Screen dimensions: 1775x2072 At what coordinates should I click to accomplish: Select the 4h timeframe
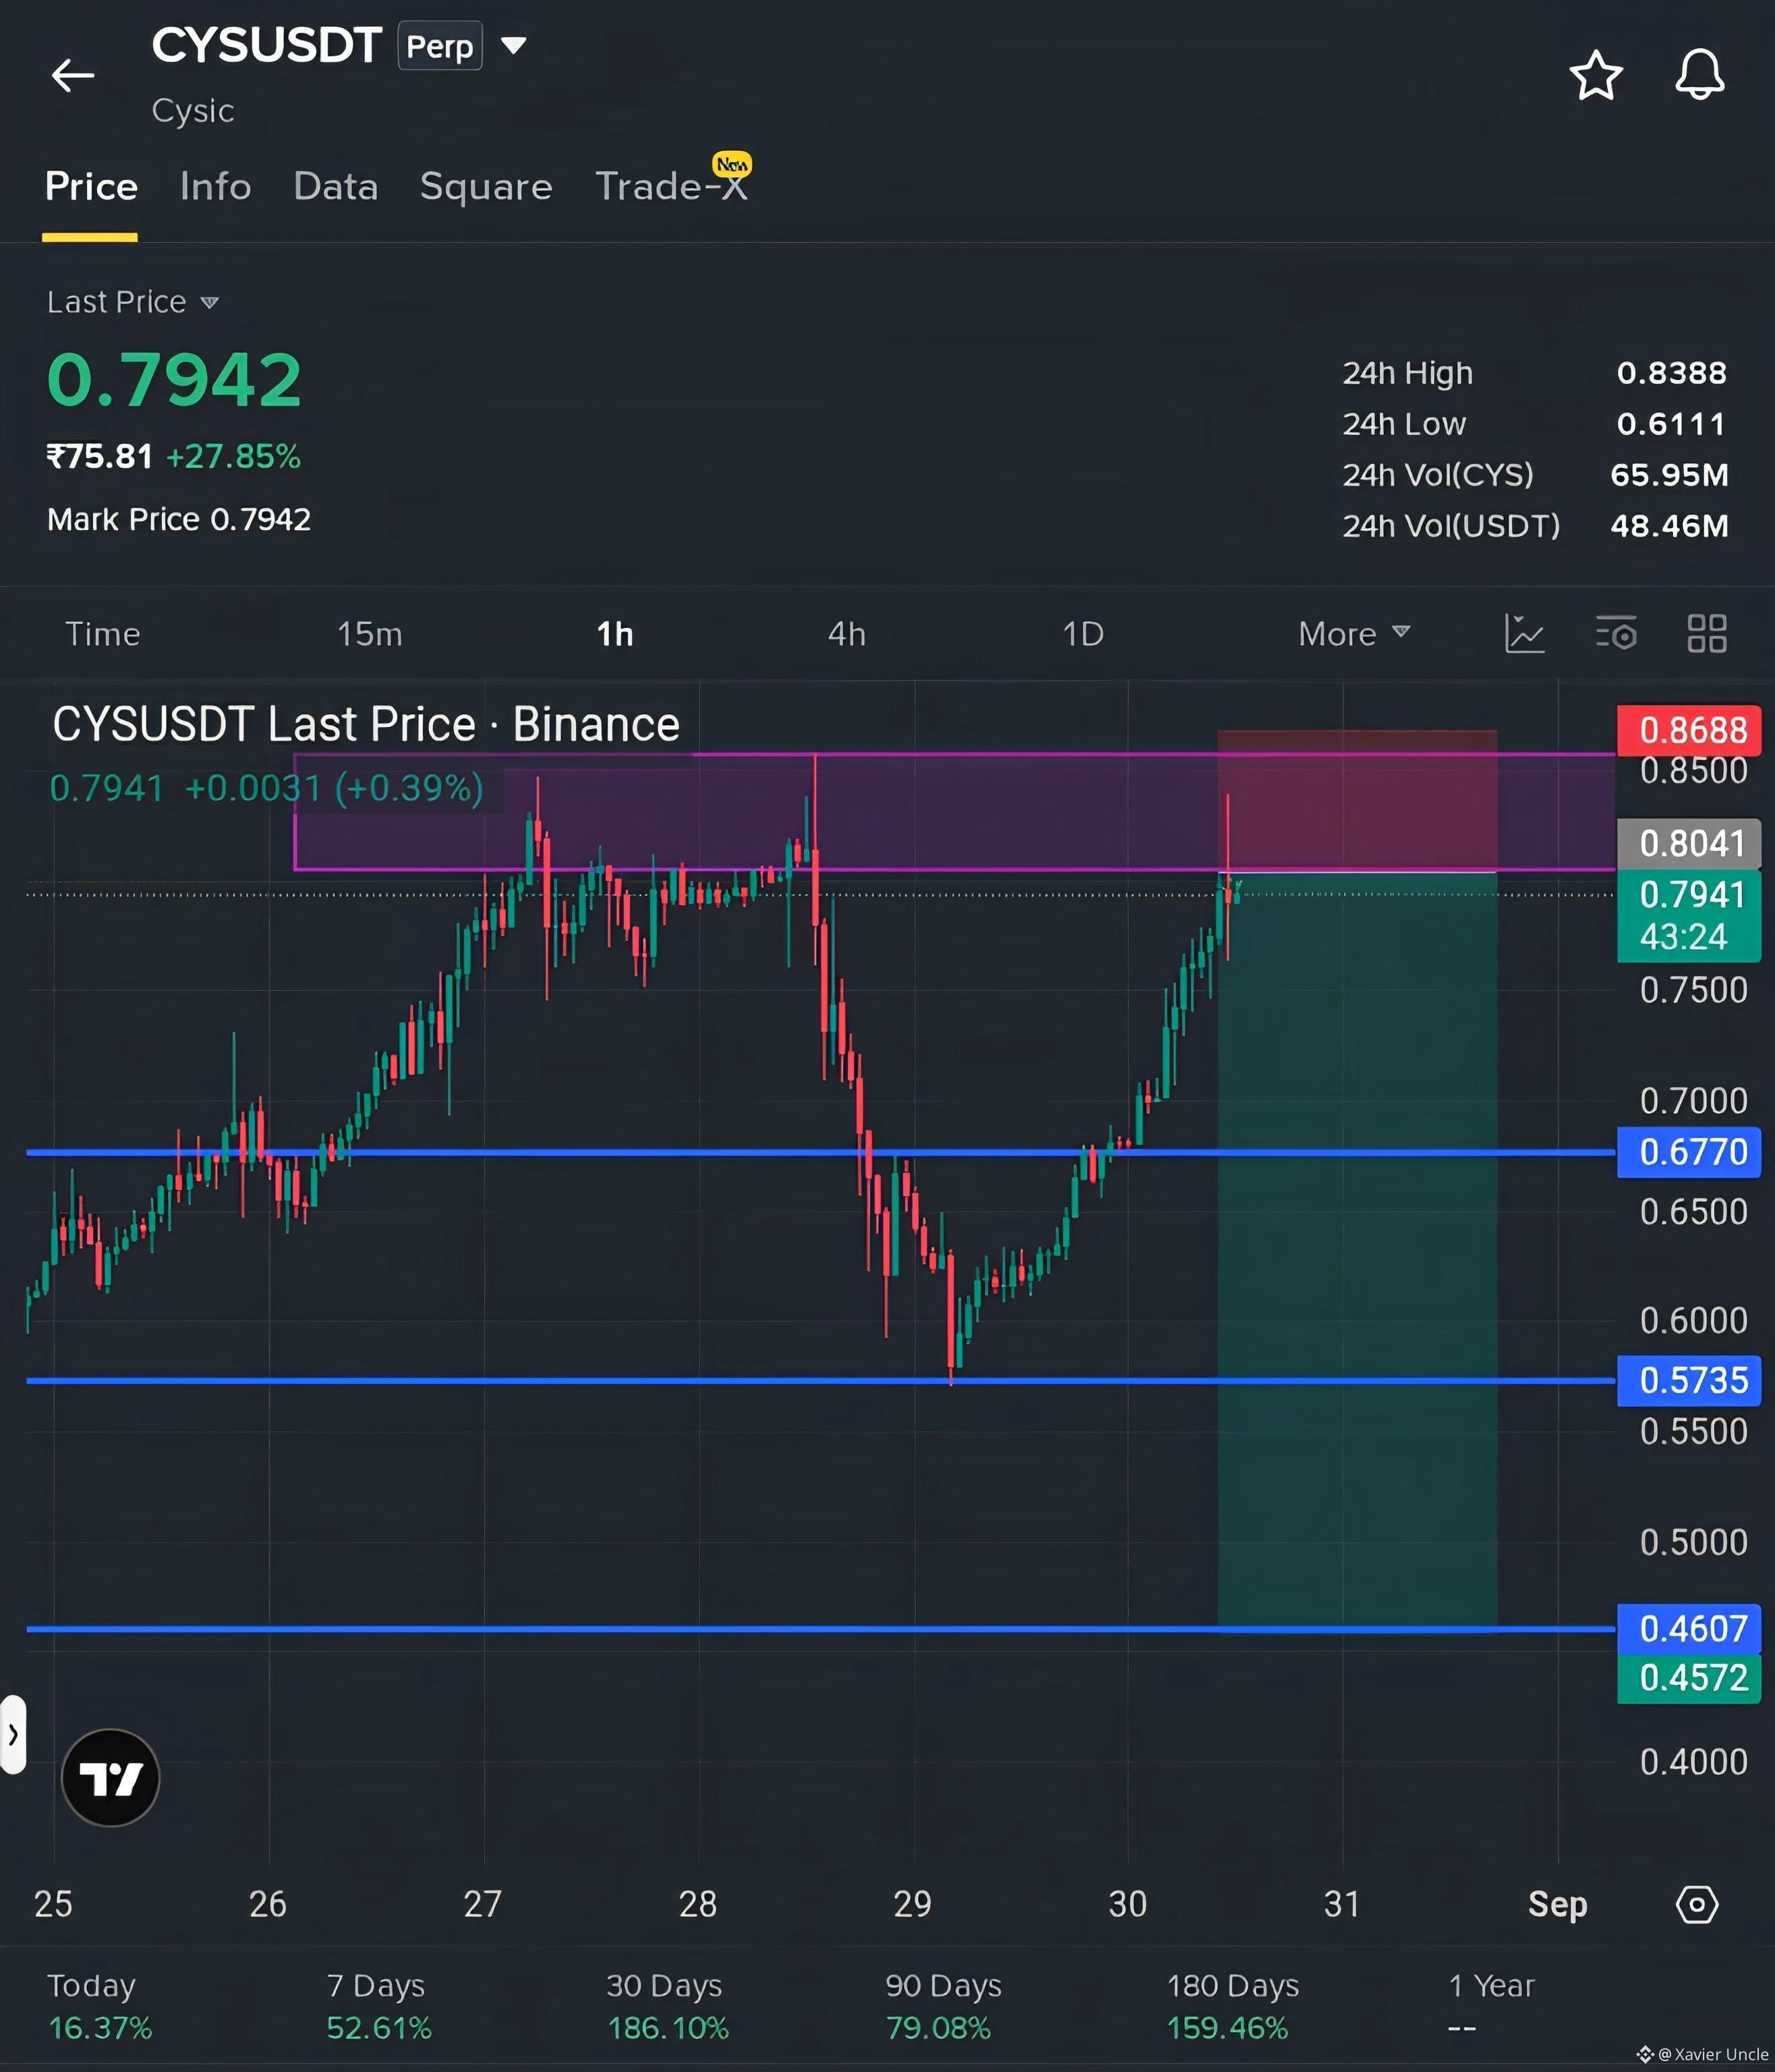[x=847, y=634]
